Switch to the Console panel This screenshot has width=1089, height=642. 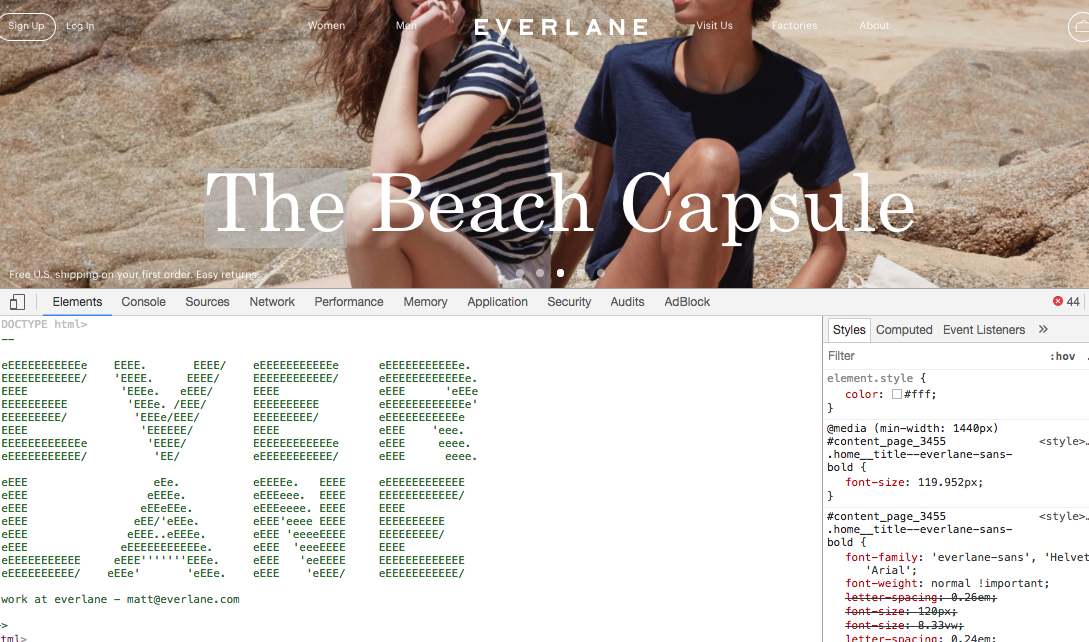pyautogui.click(x=143, y=301)
